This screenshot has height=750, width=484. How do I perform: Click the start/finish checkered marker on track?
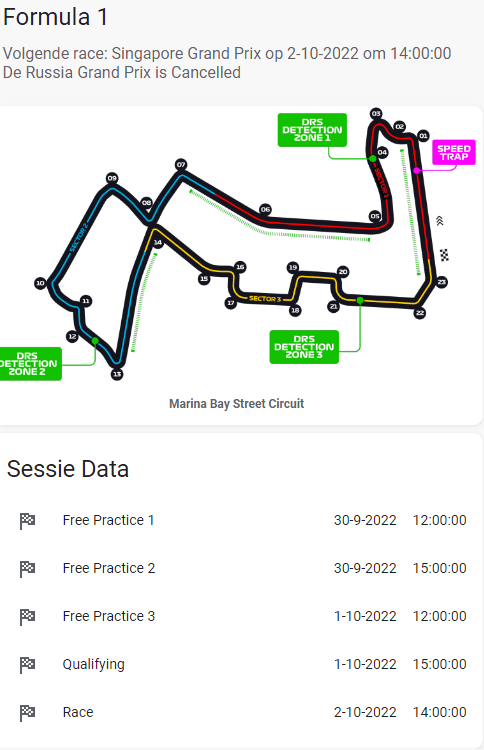click(x=444, y=255)
